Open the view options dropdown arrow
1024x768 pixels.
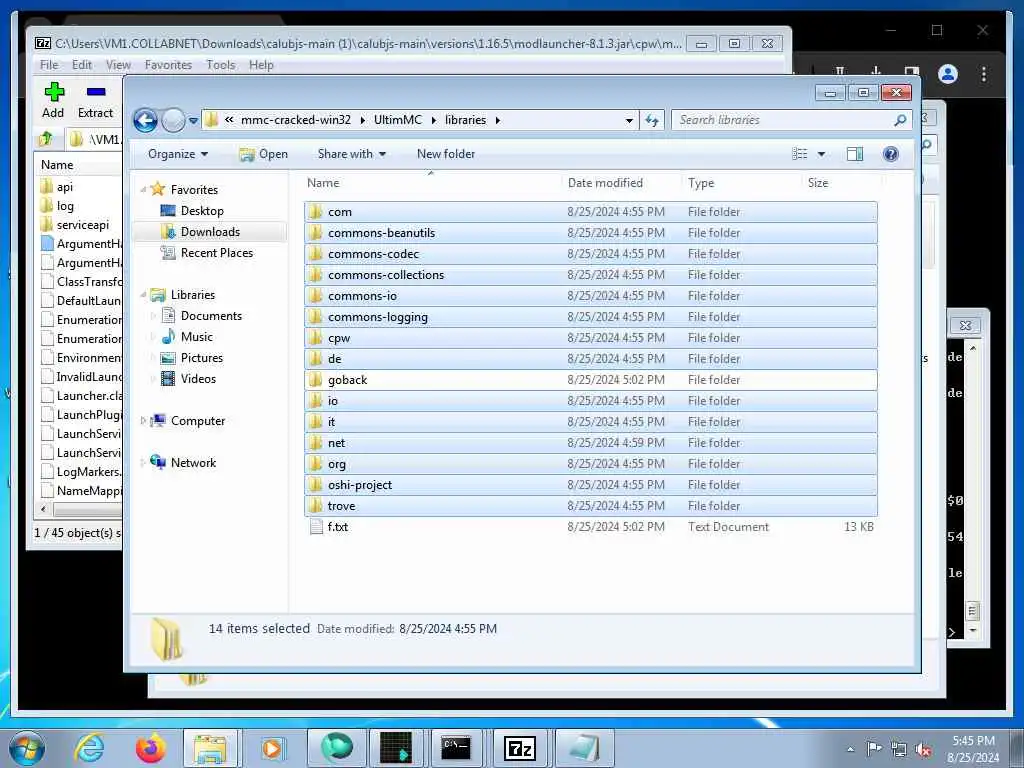pyautogui.click(x=822, y=154)
